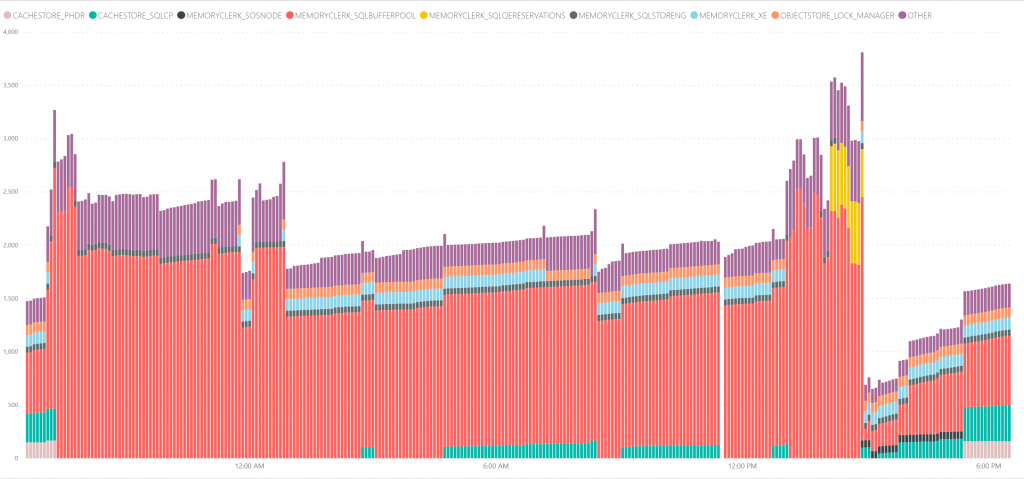Click the purple dot beside OTHER

click(x=903, y=15)
